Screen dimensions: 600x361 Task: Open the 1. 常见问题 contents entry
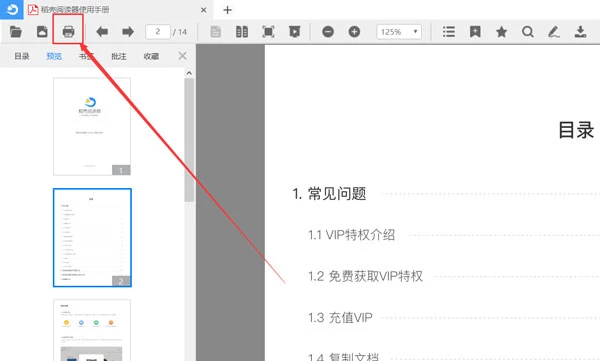329,194
